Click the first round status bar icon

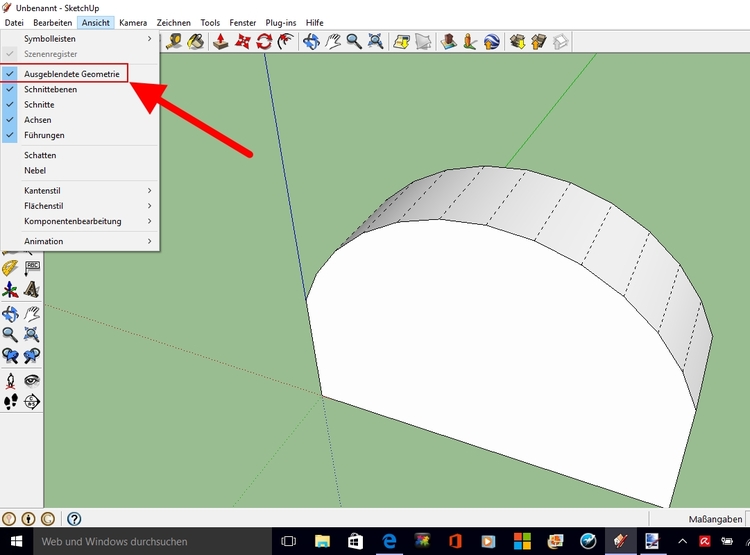(9, 519)
